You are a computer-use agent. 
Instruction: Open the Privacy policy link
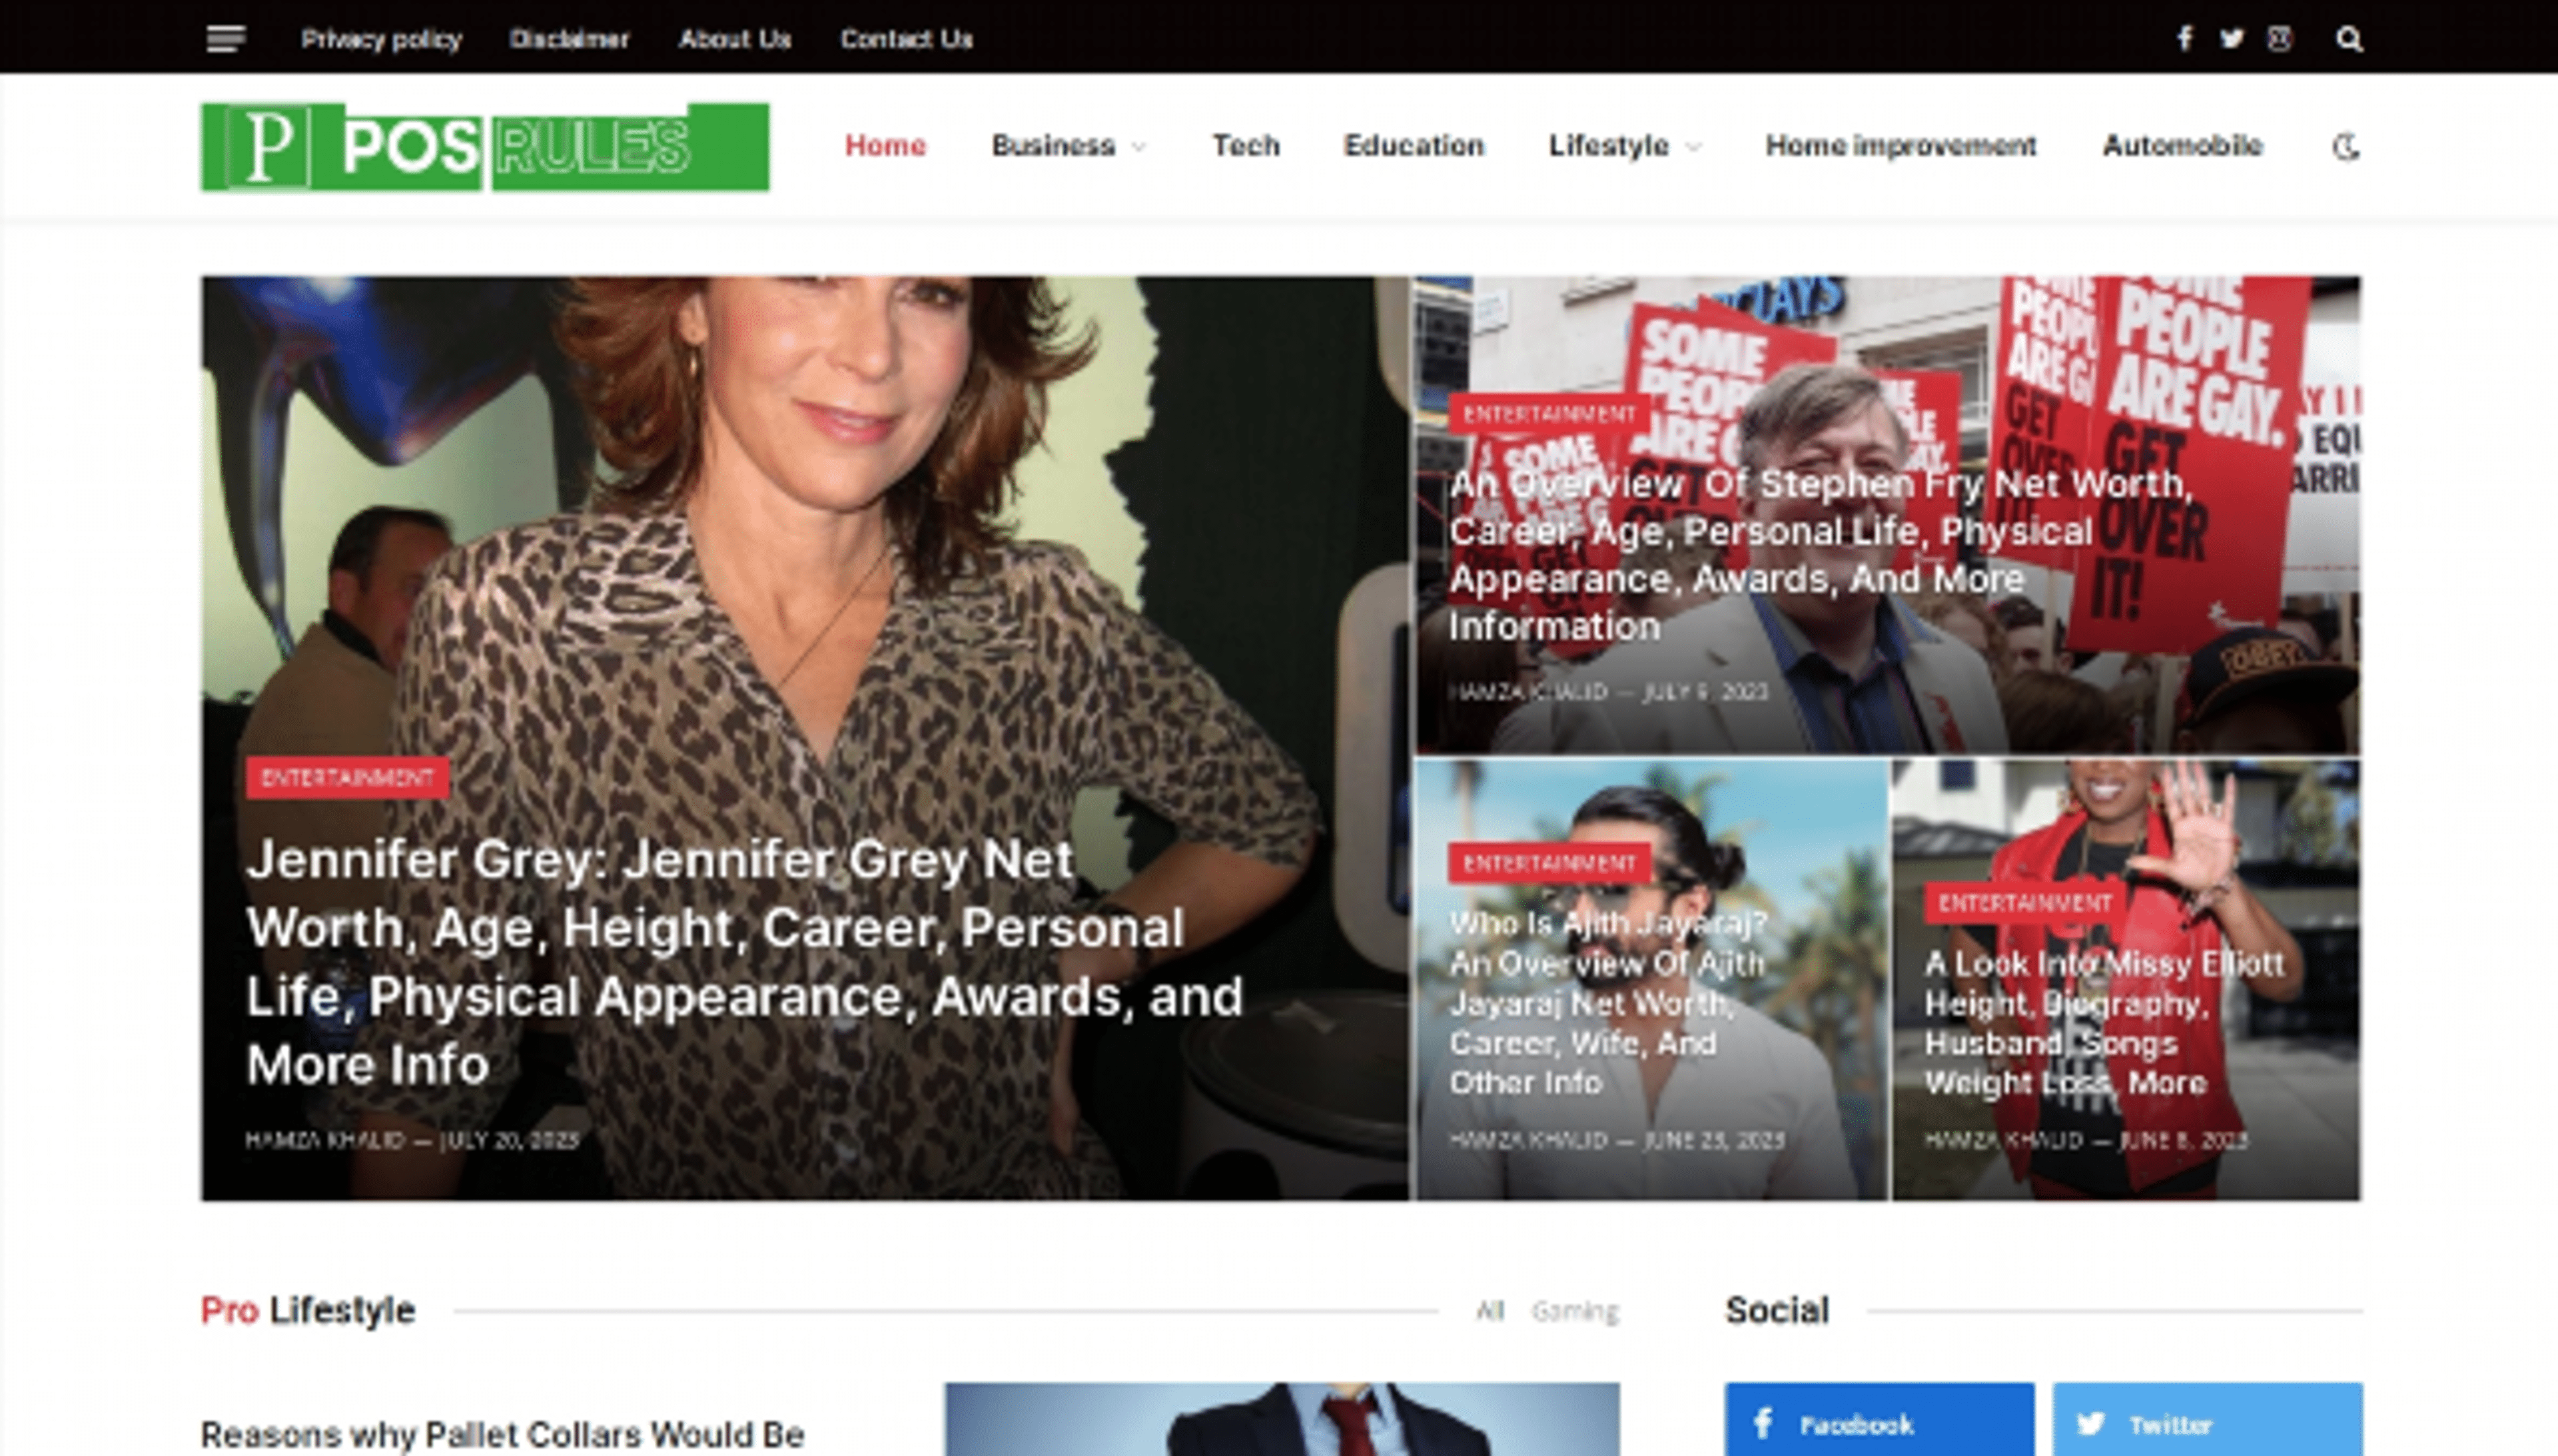click(381, 39)
